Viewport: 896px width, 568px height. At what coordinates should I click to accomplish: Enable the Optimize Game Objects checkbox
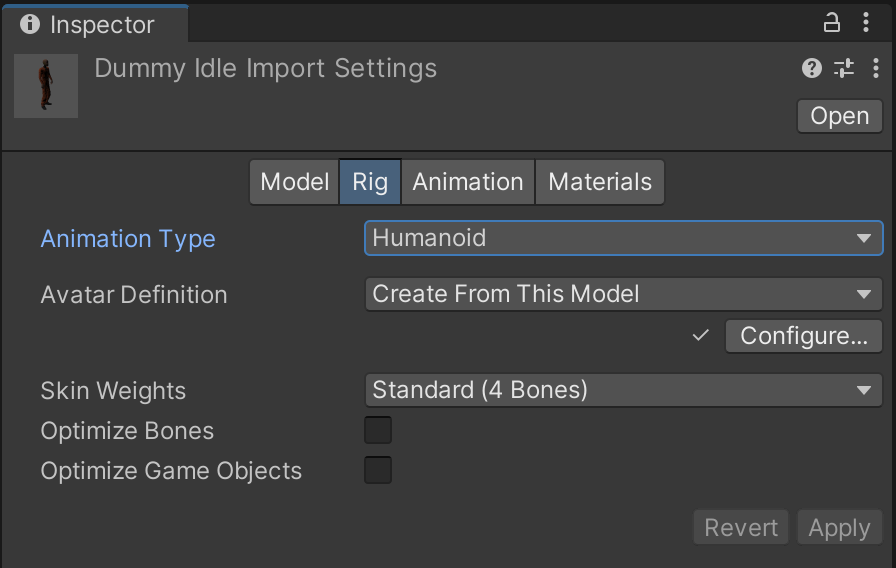coord(378,471)
